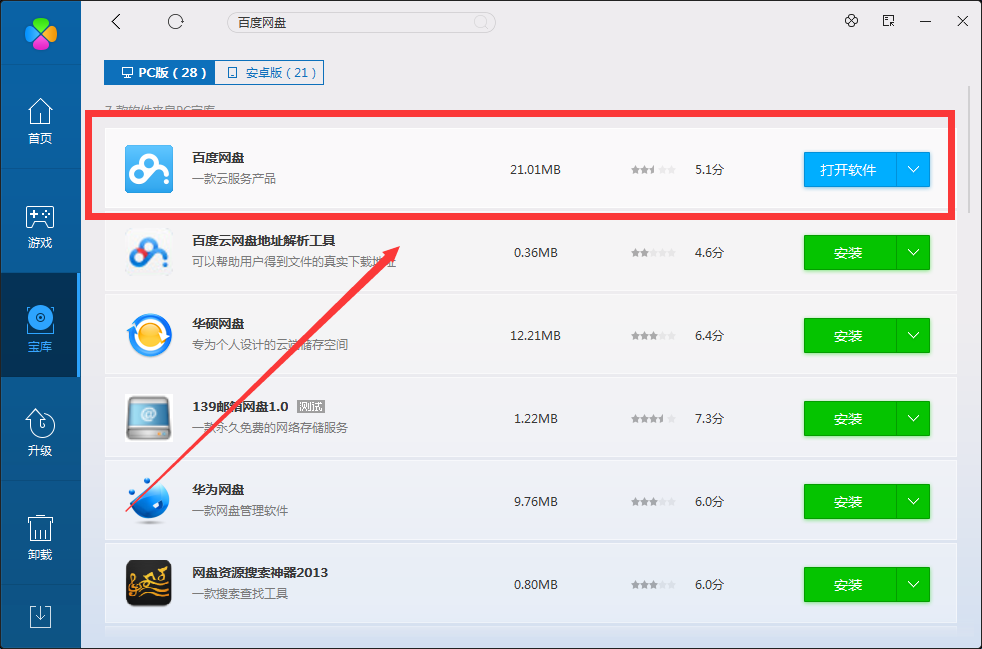Click the 一款搜索查找工具 description
982x649 pixels.
(x=240, y=593)
